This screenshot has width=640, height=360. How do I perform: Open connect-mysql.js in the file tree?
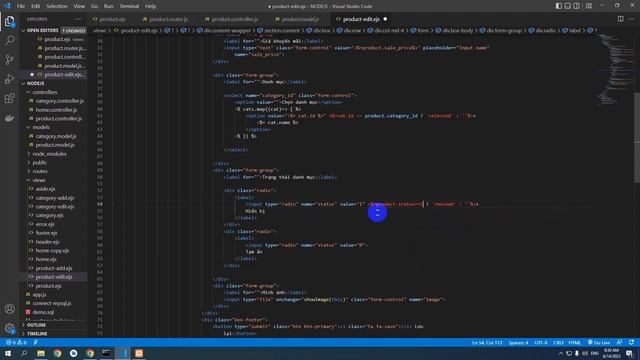[52, 303]
